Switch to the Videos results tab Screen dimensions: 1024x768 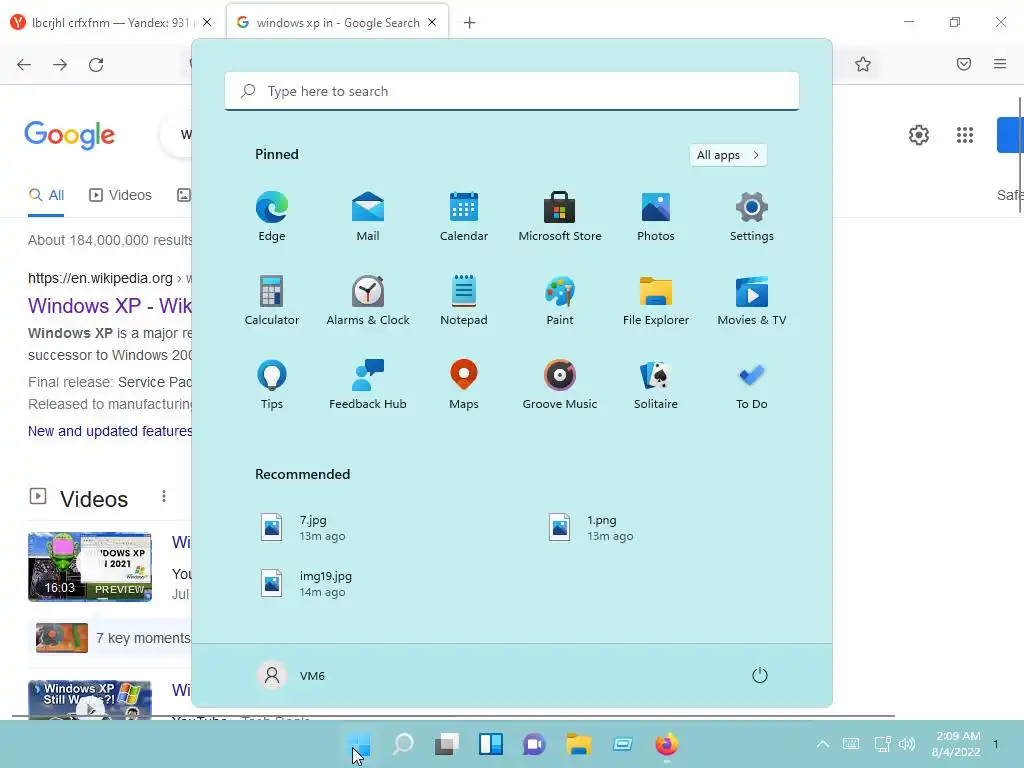point(120,195)
